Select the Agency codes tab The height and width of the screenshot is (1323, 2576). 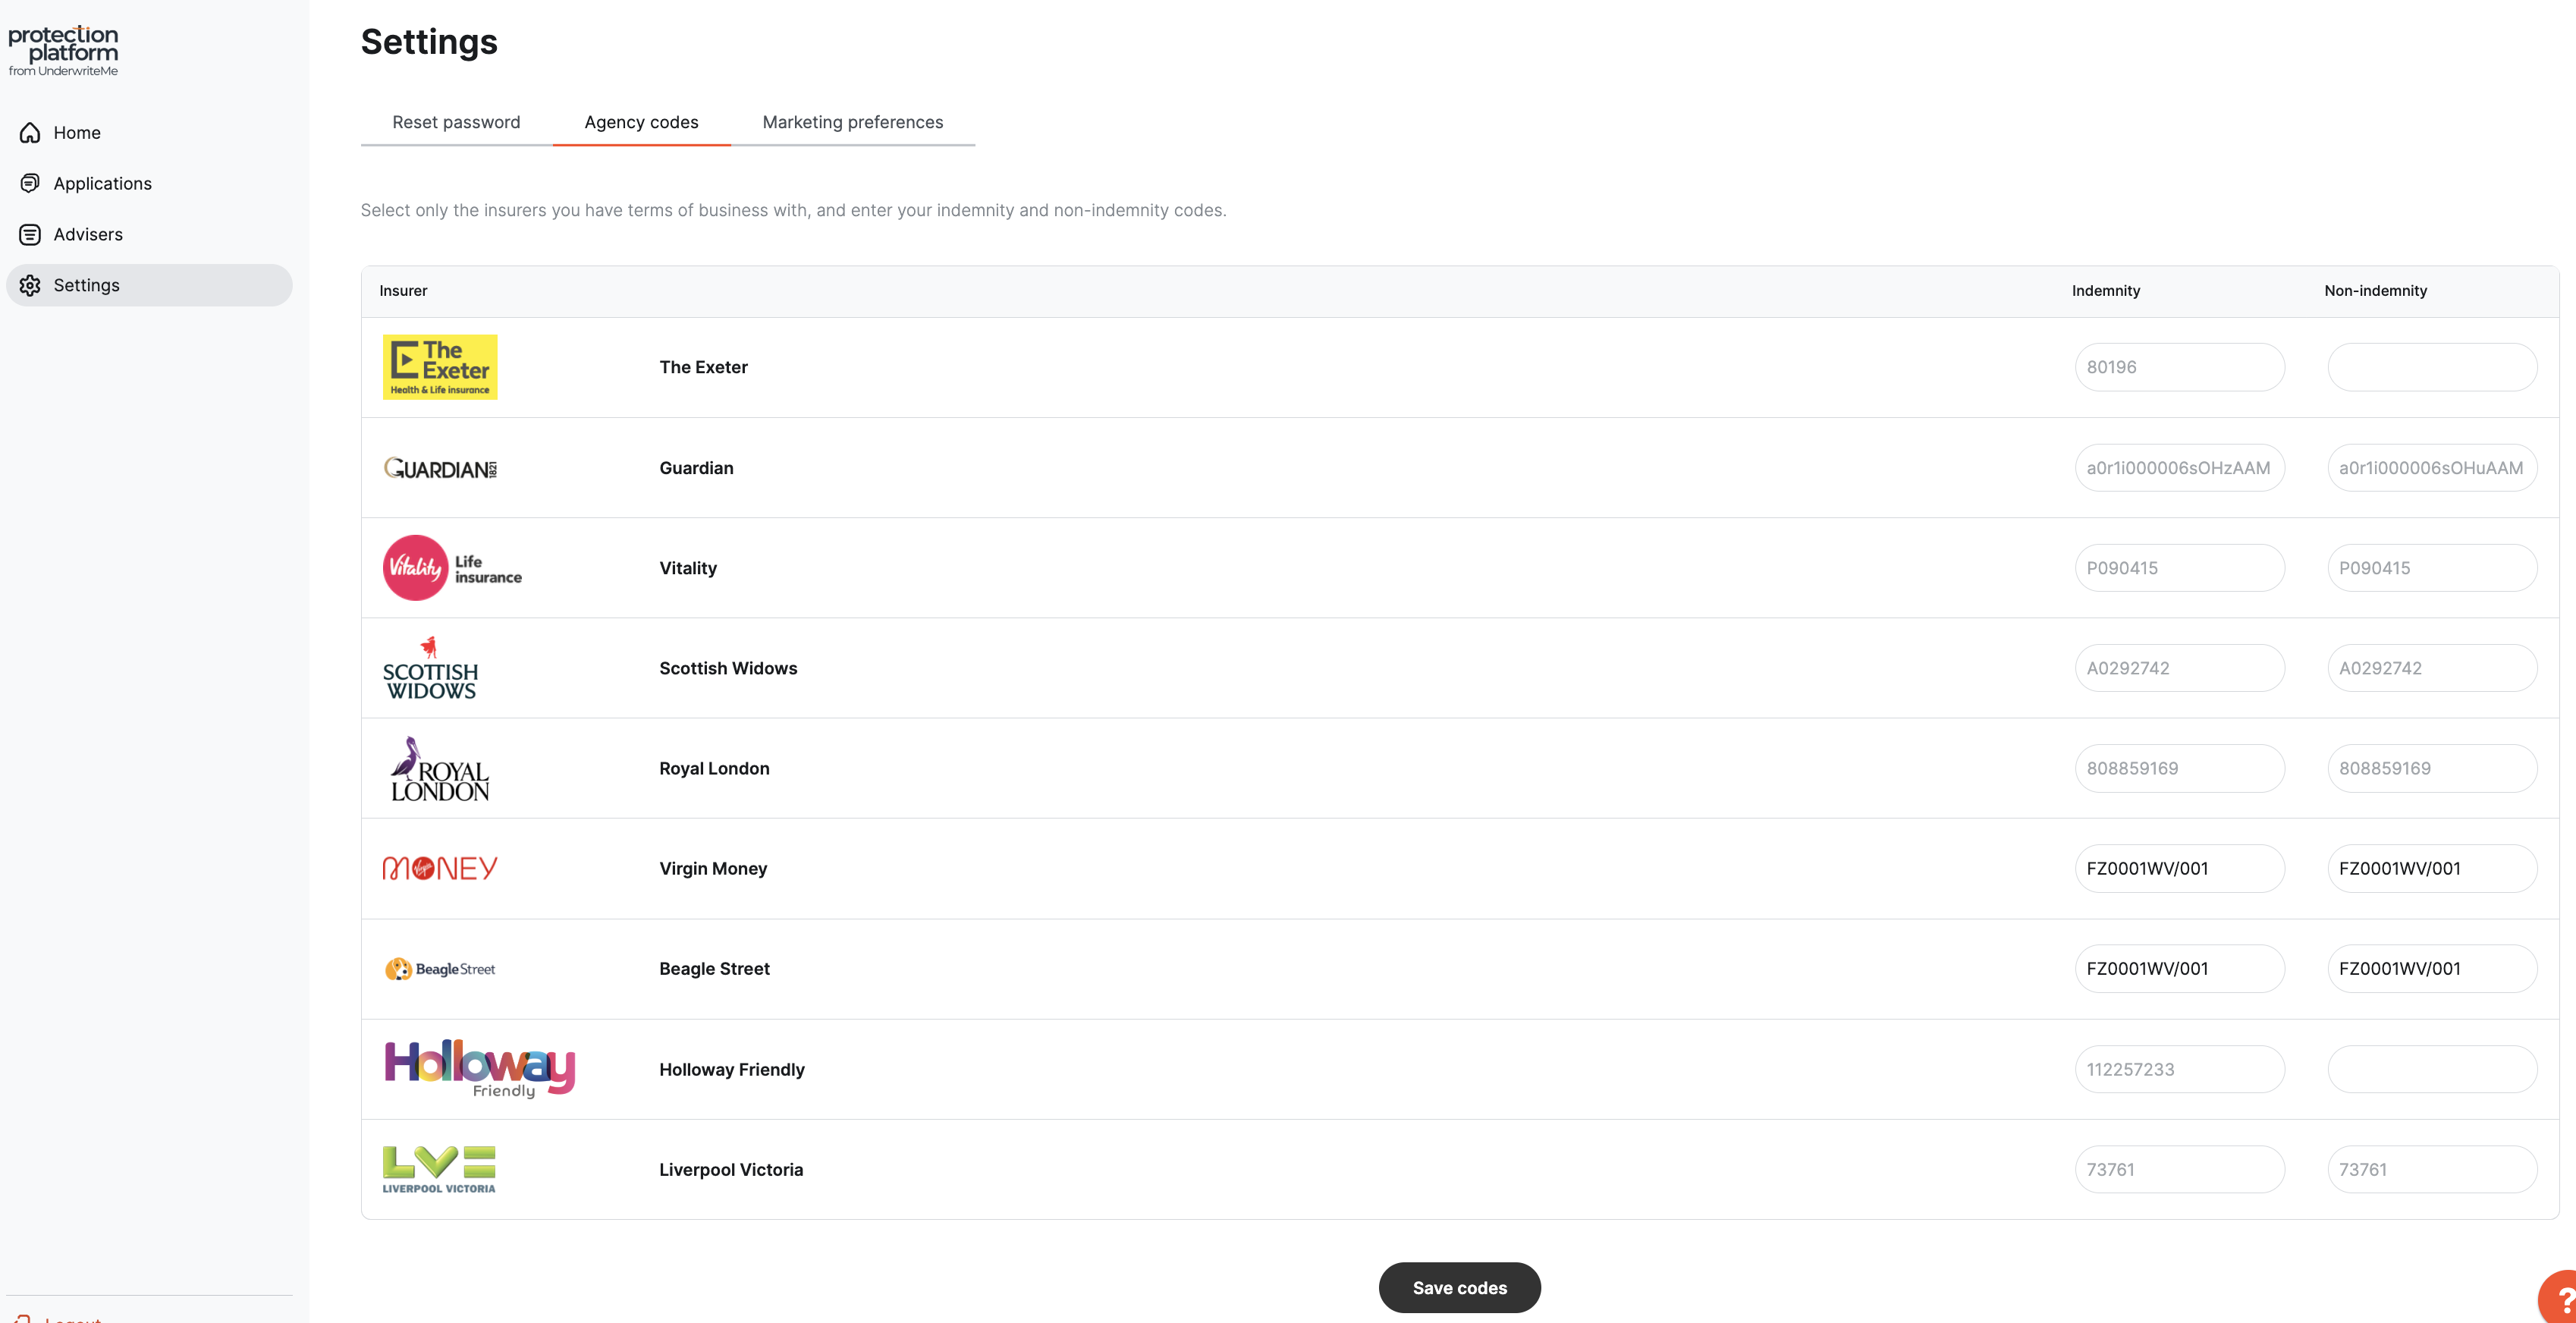tap(641, 122)
